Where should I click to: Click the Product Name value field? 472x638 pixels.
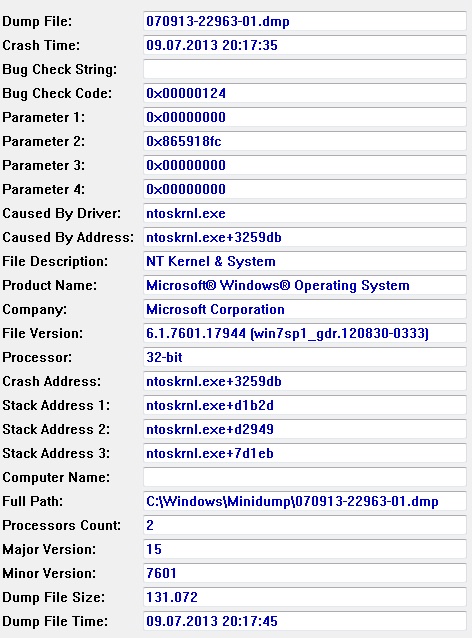click(305, 285)
